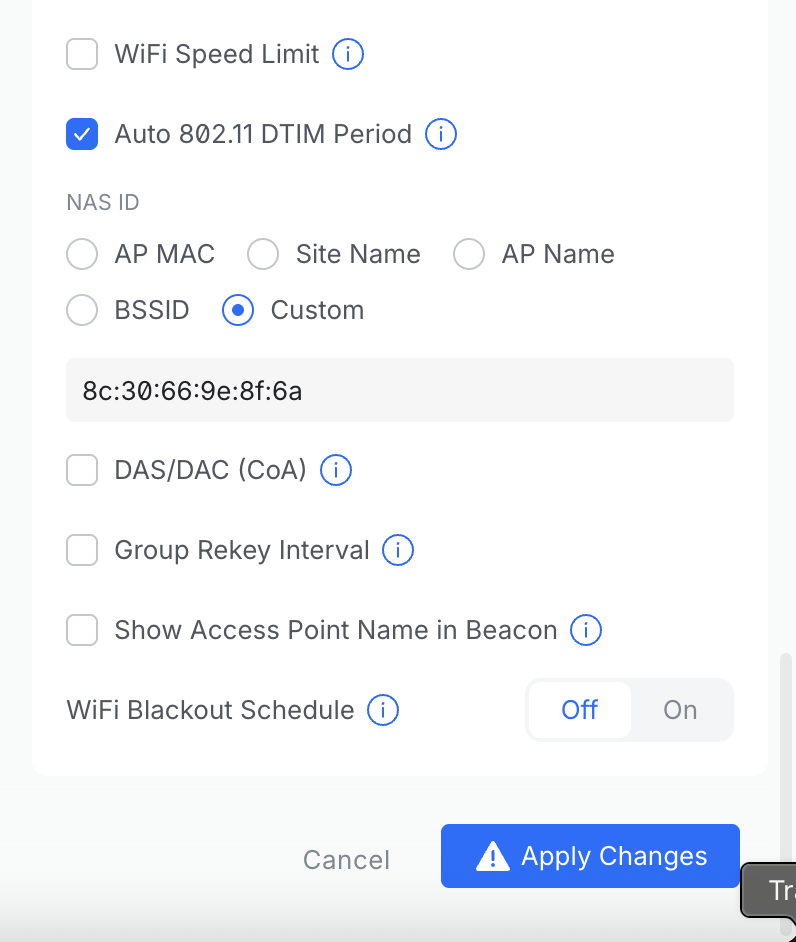The width and height of the screenshot is (796, 942).
Task: Turn WiFi Blackout Schedule On
Action: click(680, 710)
